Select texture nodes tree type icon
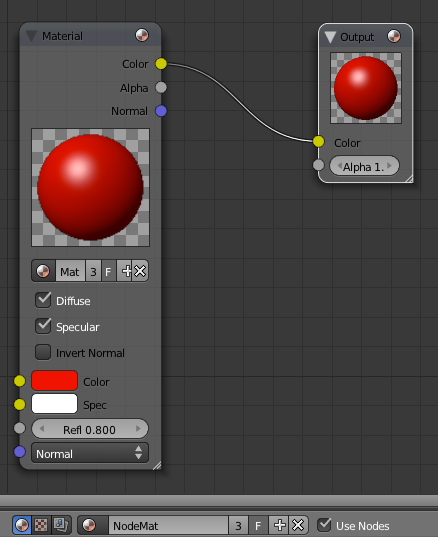The image size is (438, 537). pyautogui.click(x=41, y=525)
